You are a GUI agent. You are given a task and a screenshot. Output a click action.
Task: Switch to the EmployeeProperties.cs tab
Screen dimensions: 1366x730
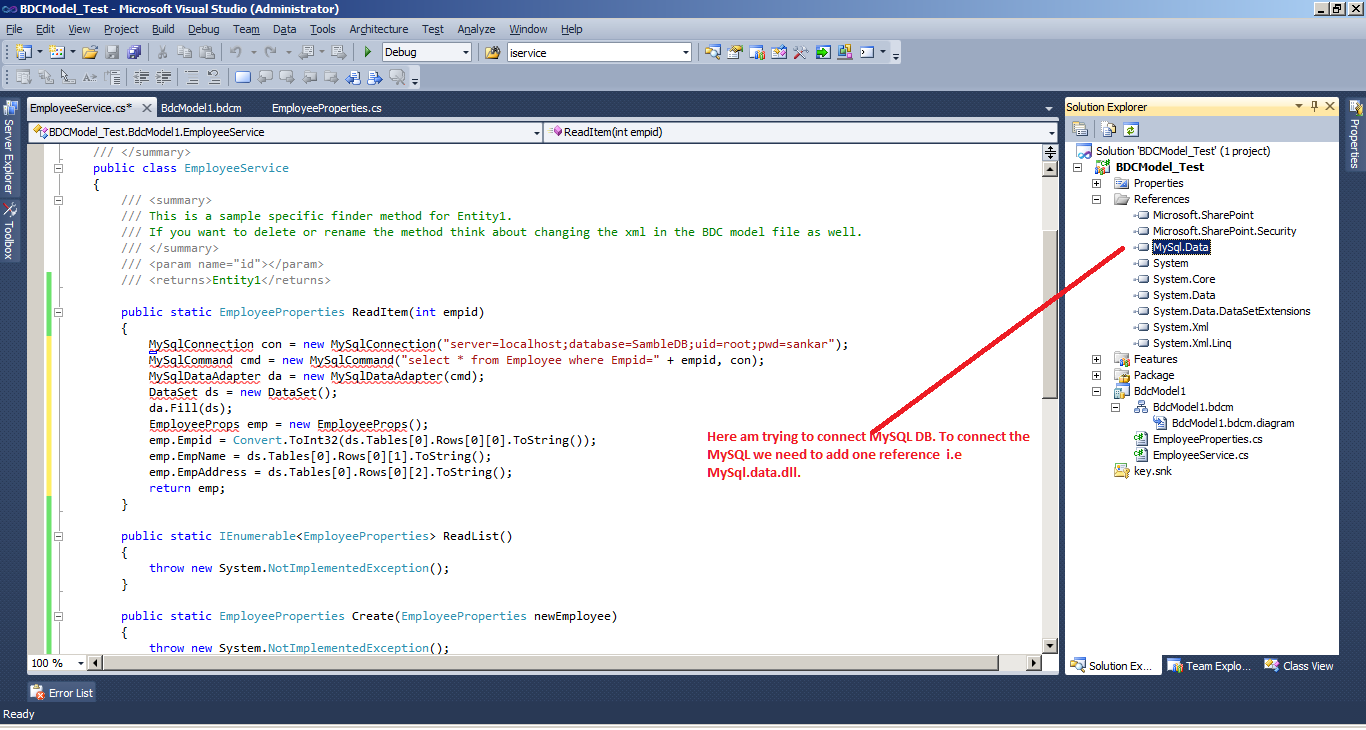click(326, 108)
